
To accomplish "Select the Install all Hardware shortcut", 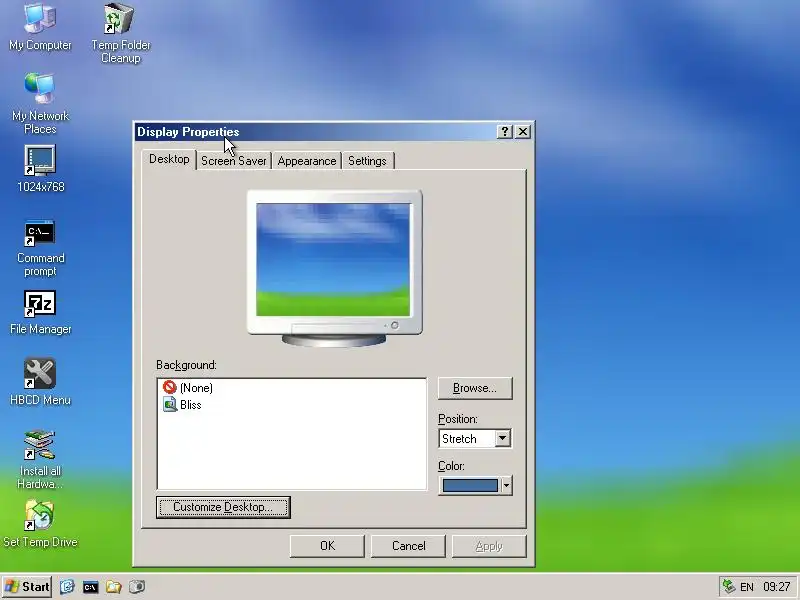I will pyautogui.click(x=40, y=459).
